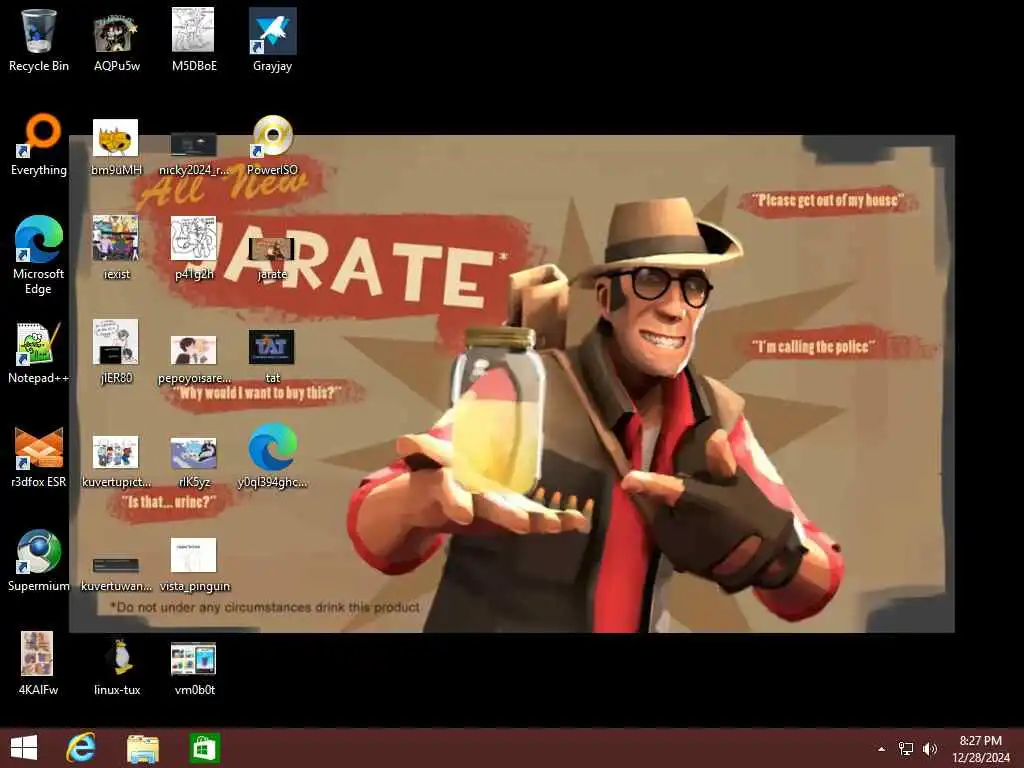Launch Internet Explorer from the taskbar
The height and width of the screenshot is (768, 1024).
[81, 748]
